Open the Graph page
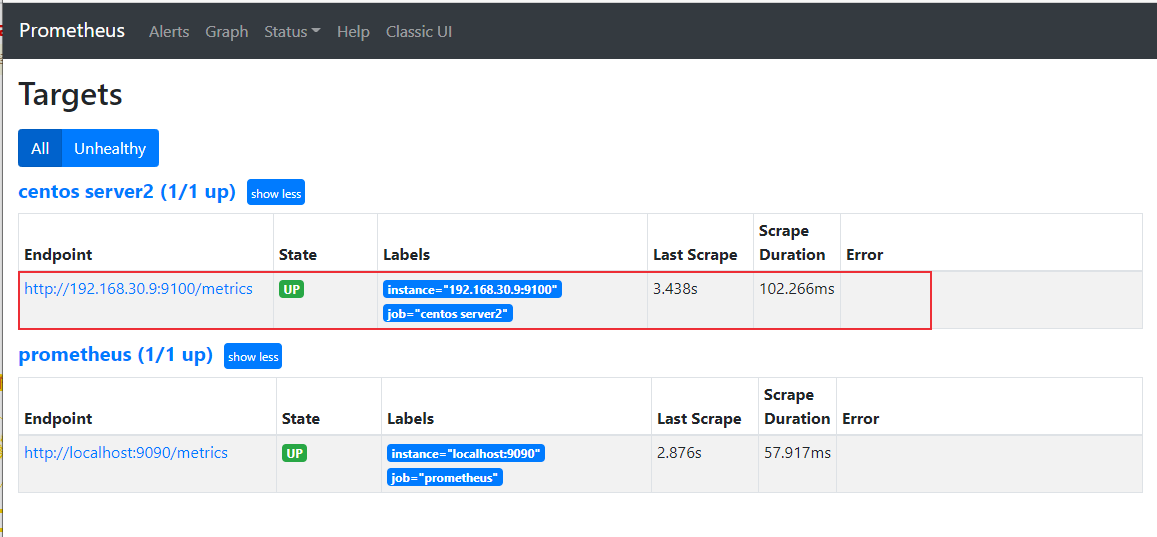The width and height of the screenshot is (1157, 537). [227, 32]
